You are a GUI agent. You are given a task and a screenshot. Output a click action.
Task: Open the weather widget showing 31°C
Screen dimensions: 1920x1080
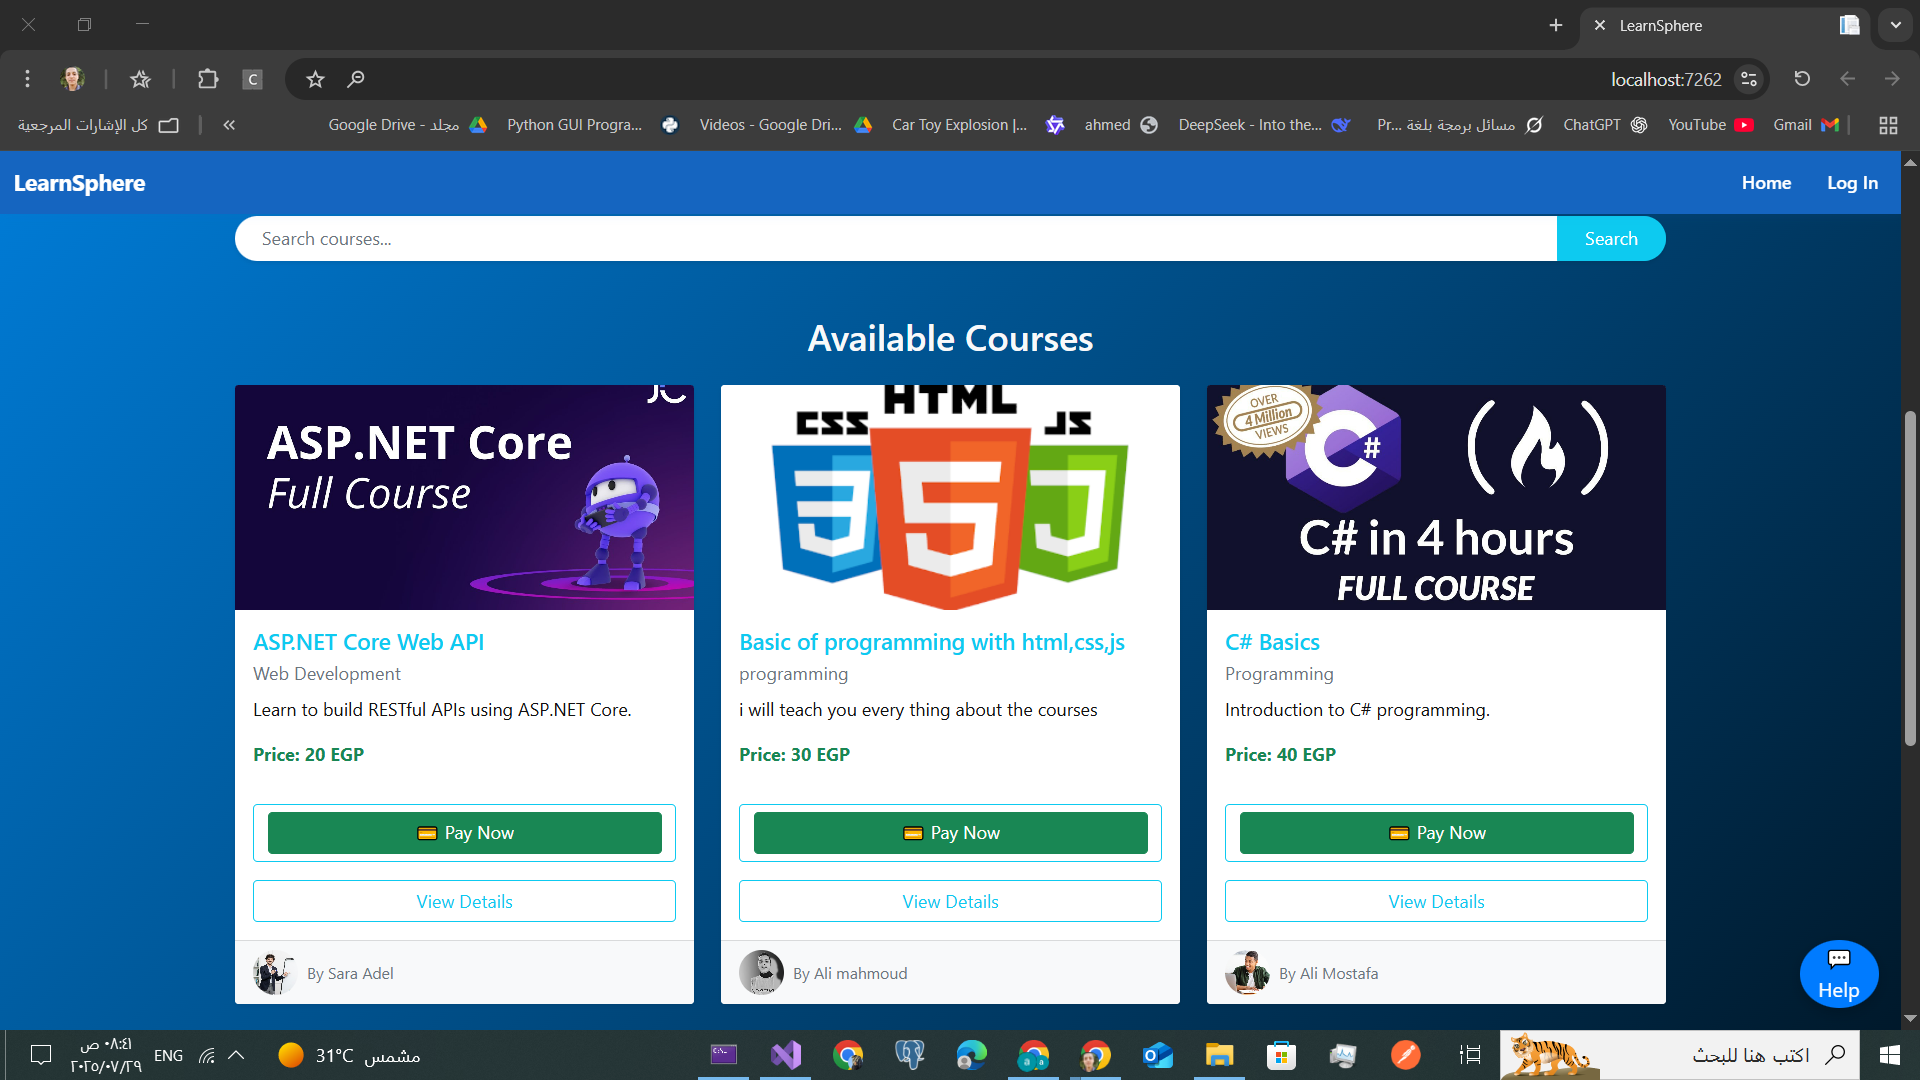point(349,1055)
